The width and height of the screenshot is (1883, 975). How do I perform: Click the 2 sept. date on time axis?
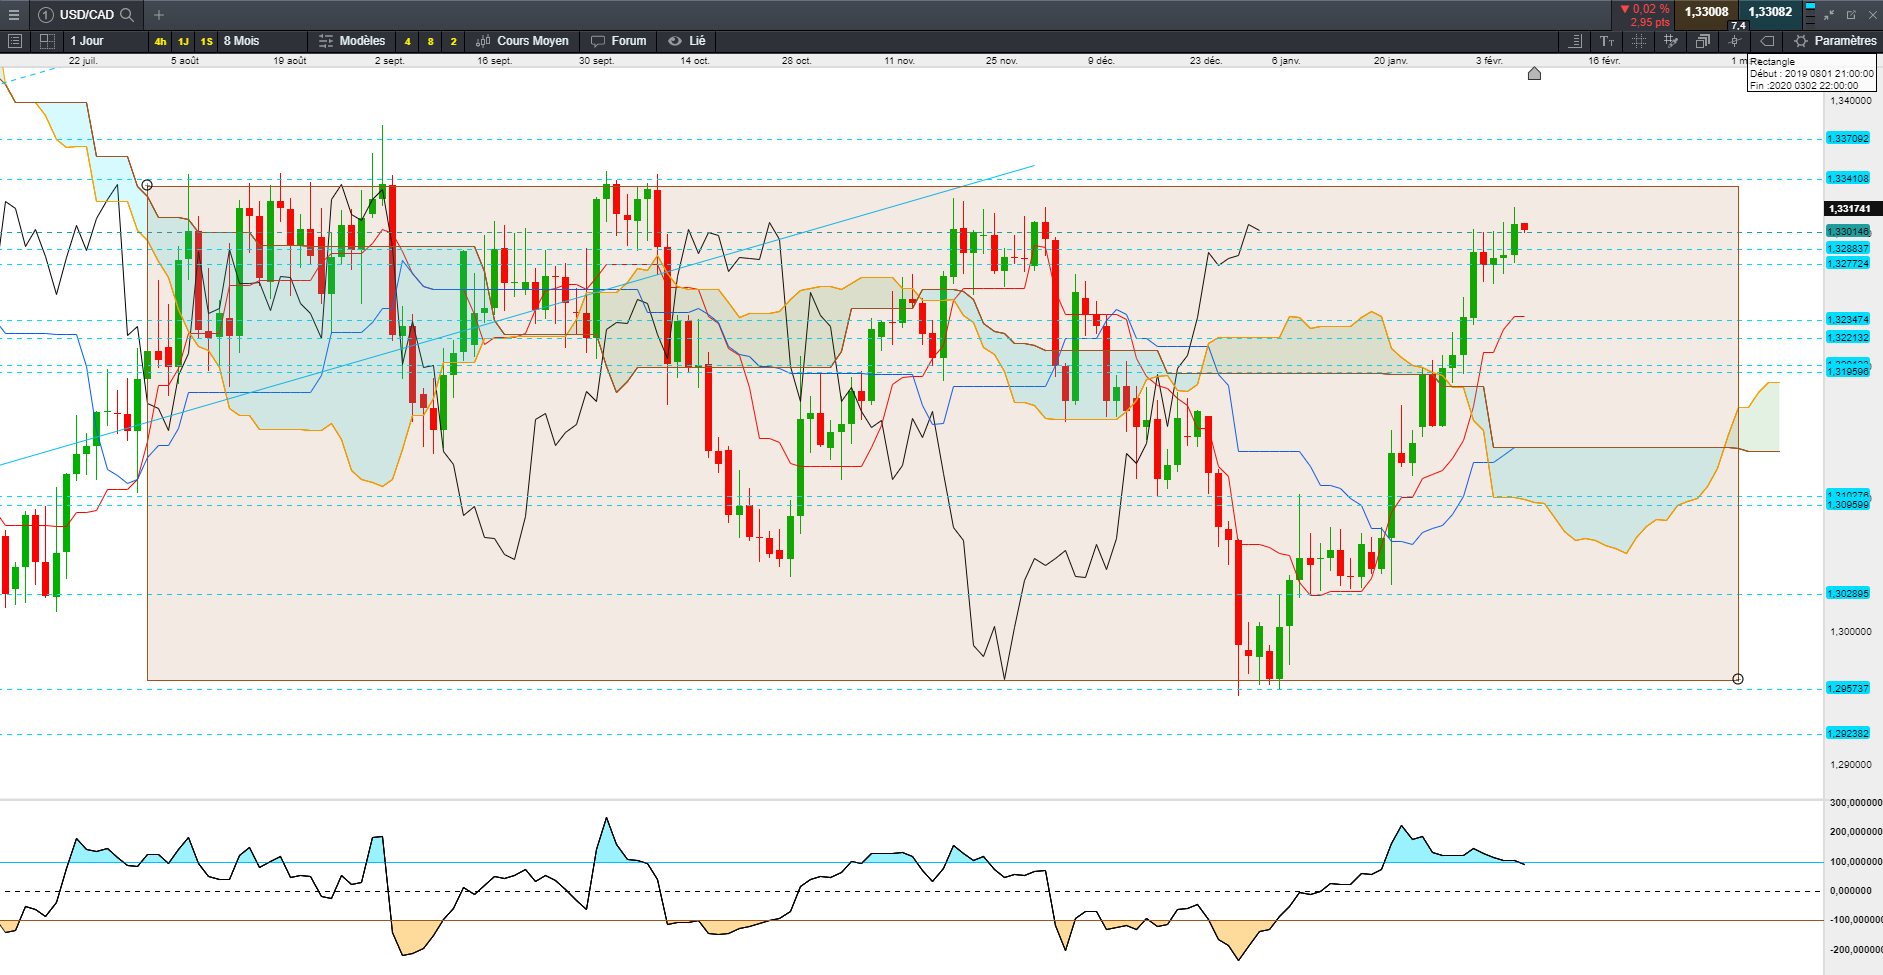pyautogui.click(x=390, y=61)
